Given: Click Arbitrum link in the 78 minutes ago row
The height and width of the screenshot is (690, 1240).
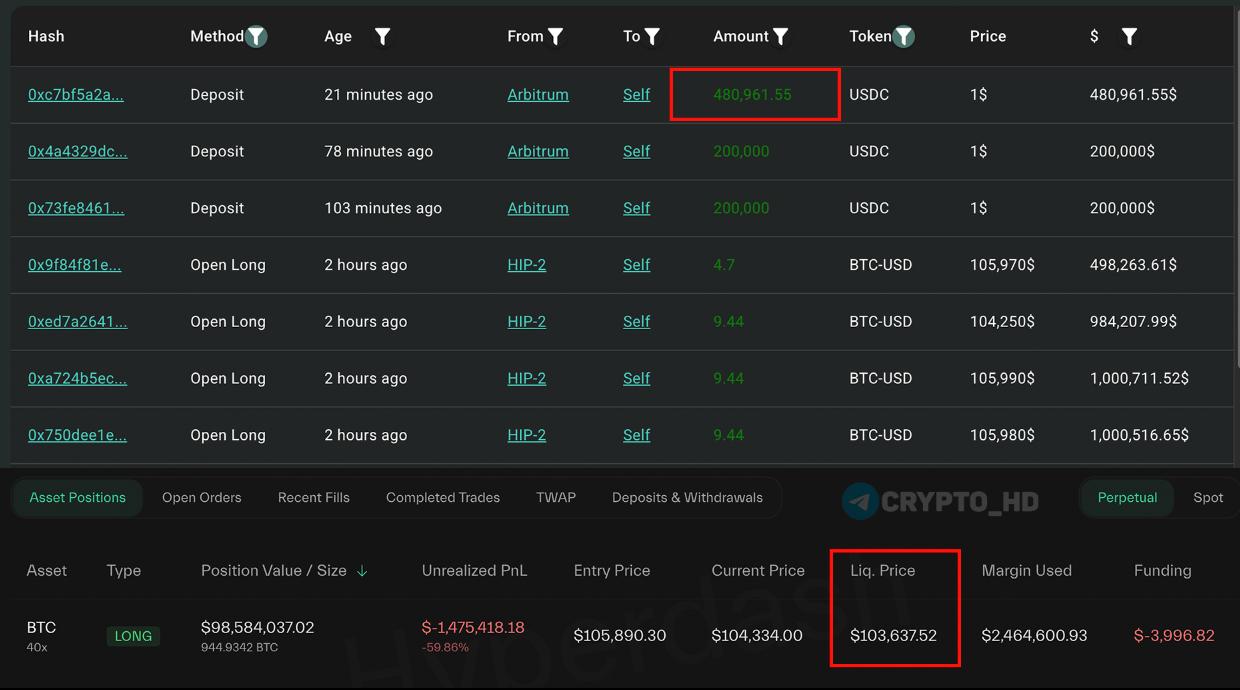Looking at the screenshot, I should point(538,152).
